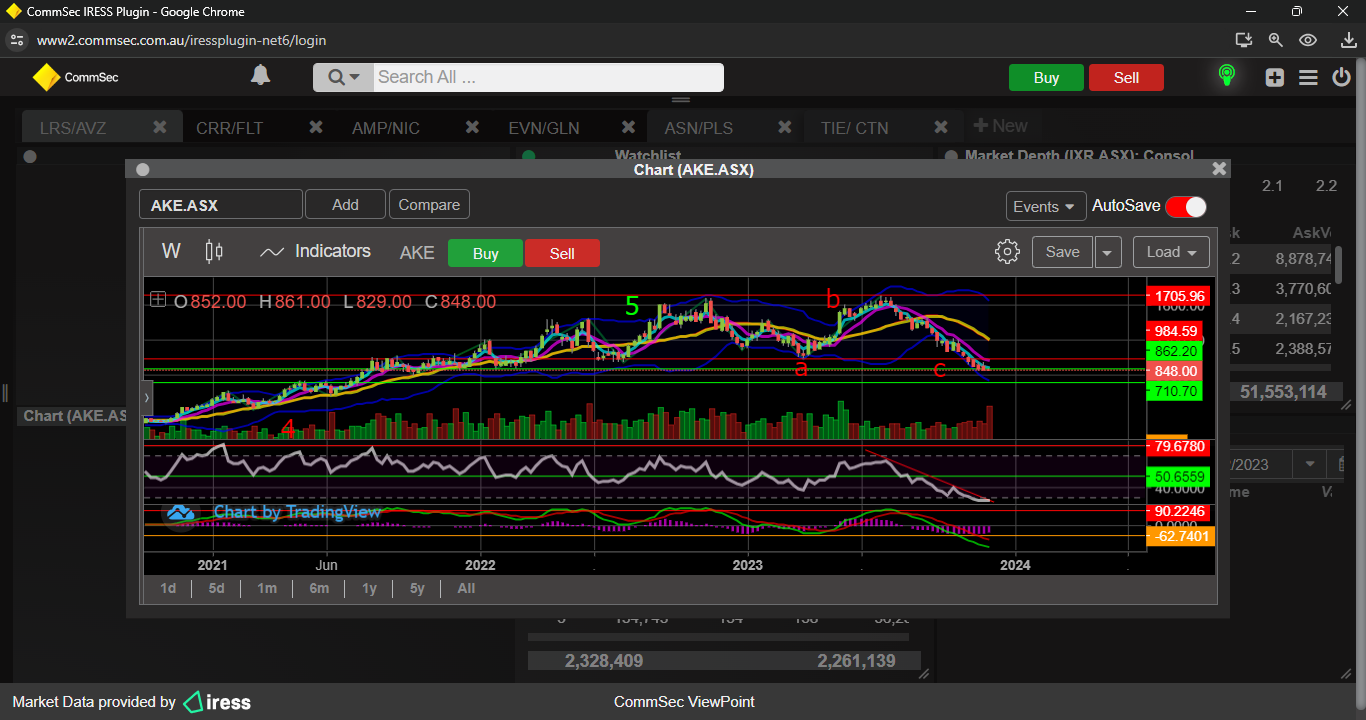Open the Events dropdown

tap(1046, 206)
